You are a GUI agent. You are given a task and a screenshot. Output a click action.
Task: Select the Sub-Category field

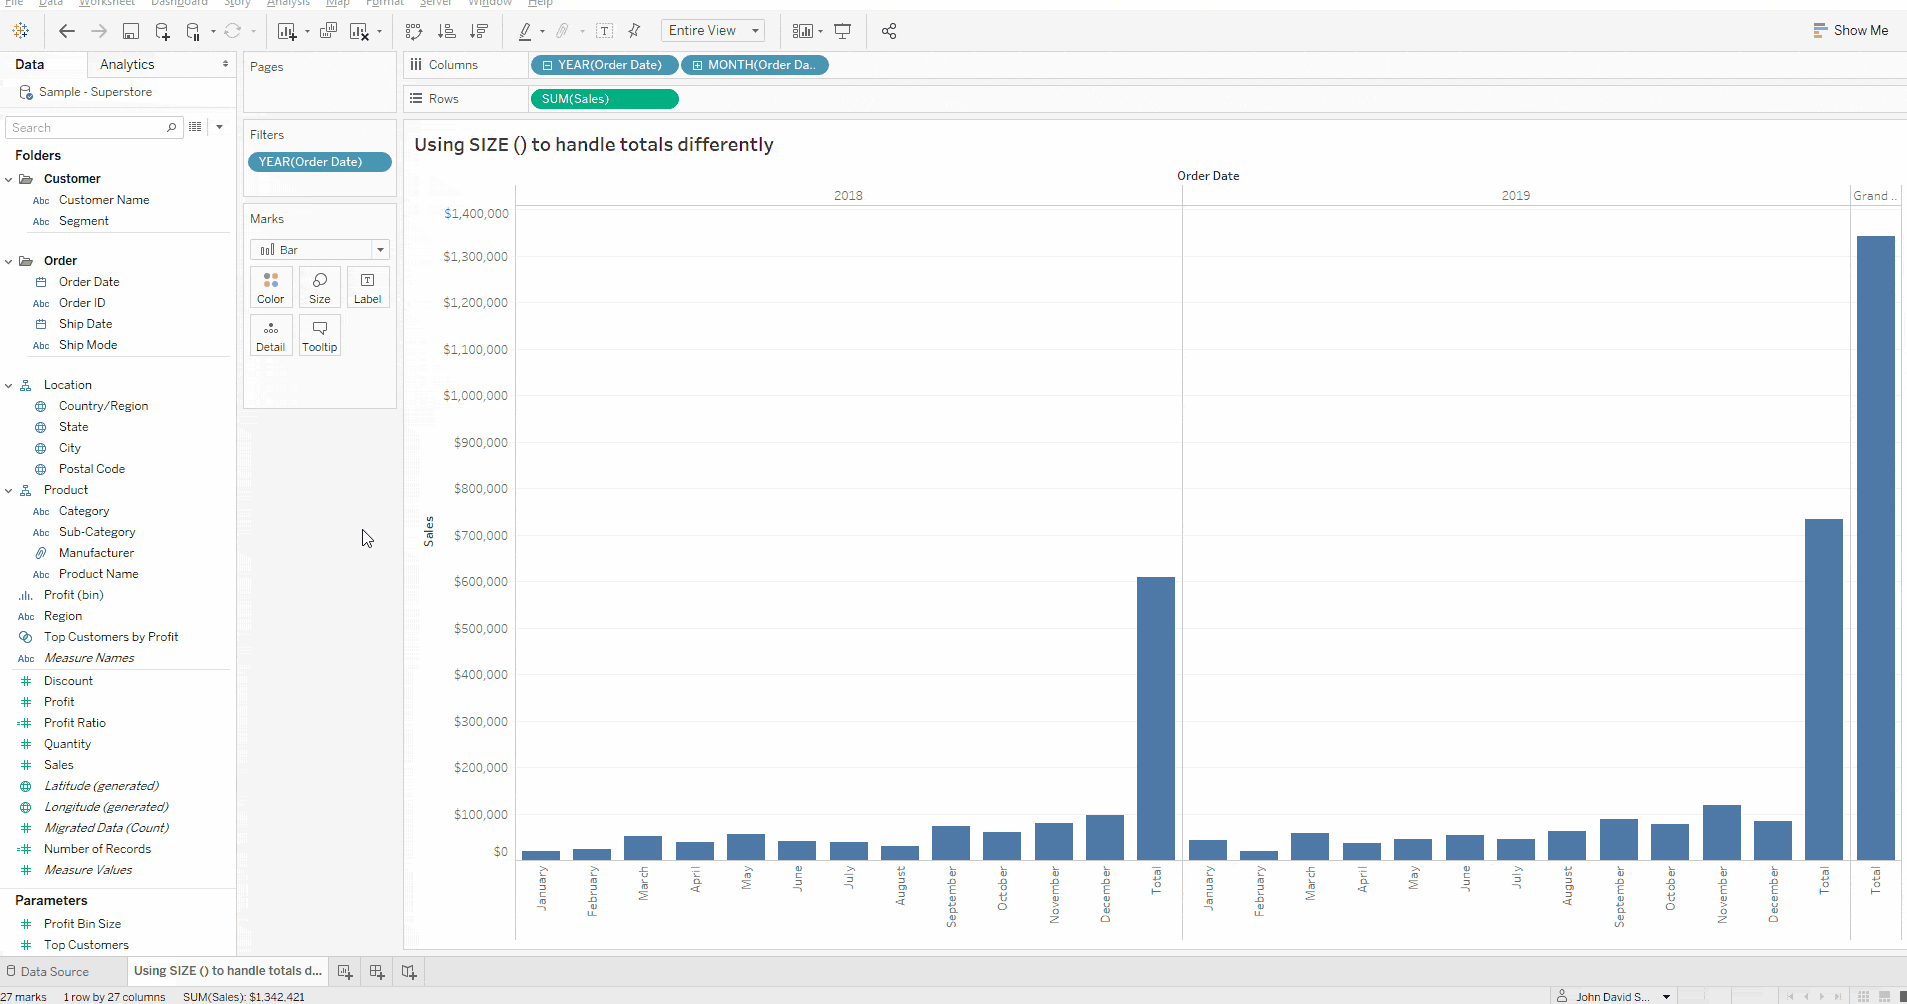click(x=97, y=532)
